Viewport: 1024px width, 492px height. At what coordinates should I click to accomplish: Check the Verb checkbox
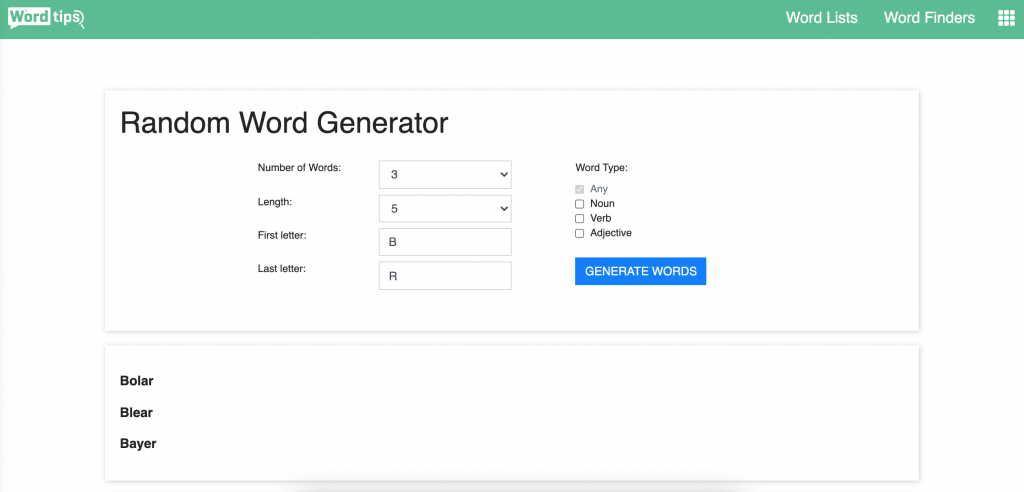(580, 218)
